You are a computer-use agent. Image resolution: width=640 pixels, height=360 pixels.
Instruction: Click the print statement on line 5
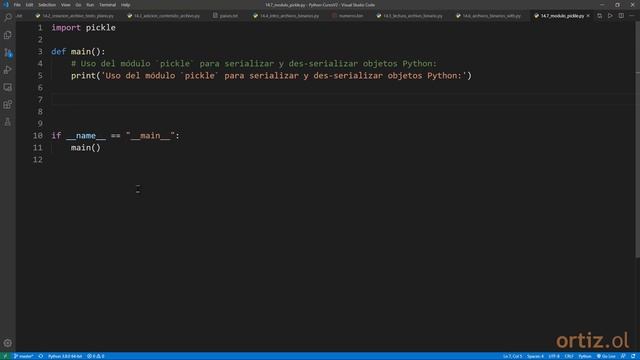271,76
